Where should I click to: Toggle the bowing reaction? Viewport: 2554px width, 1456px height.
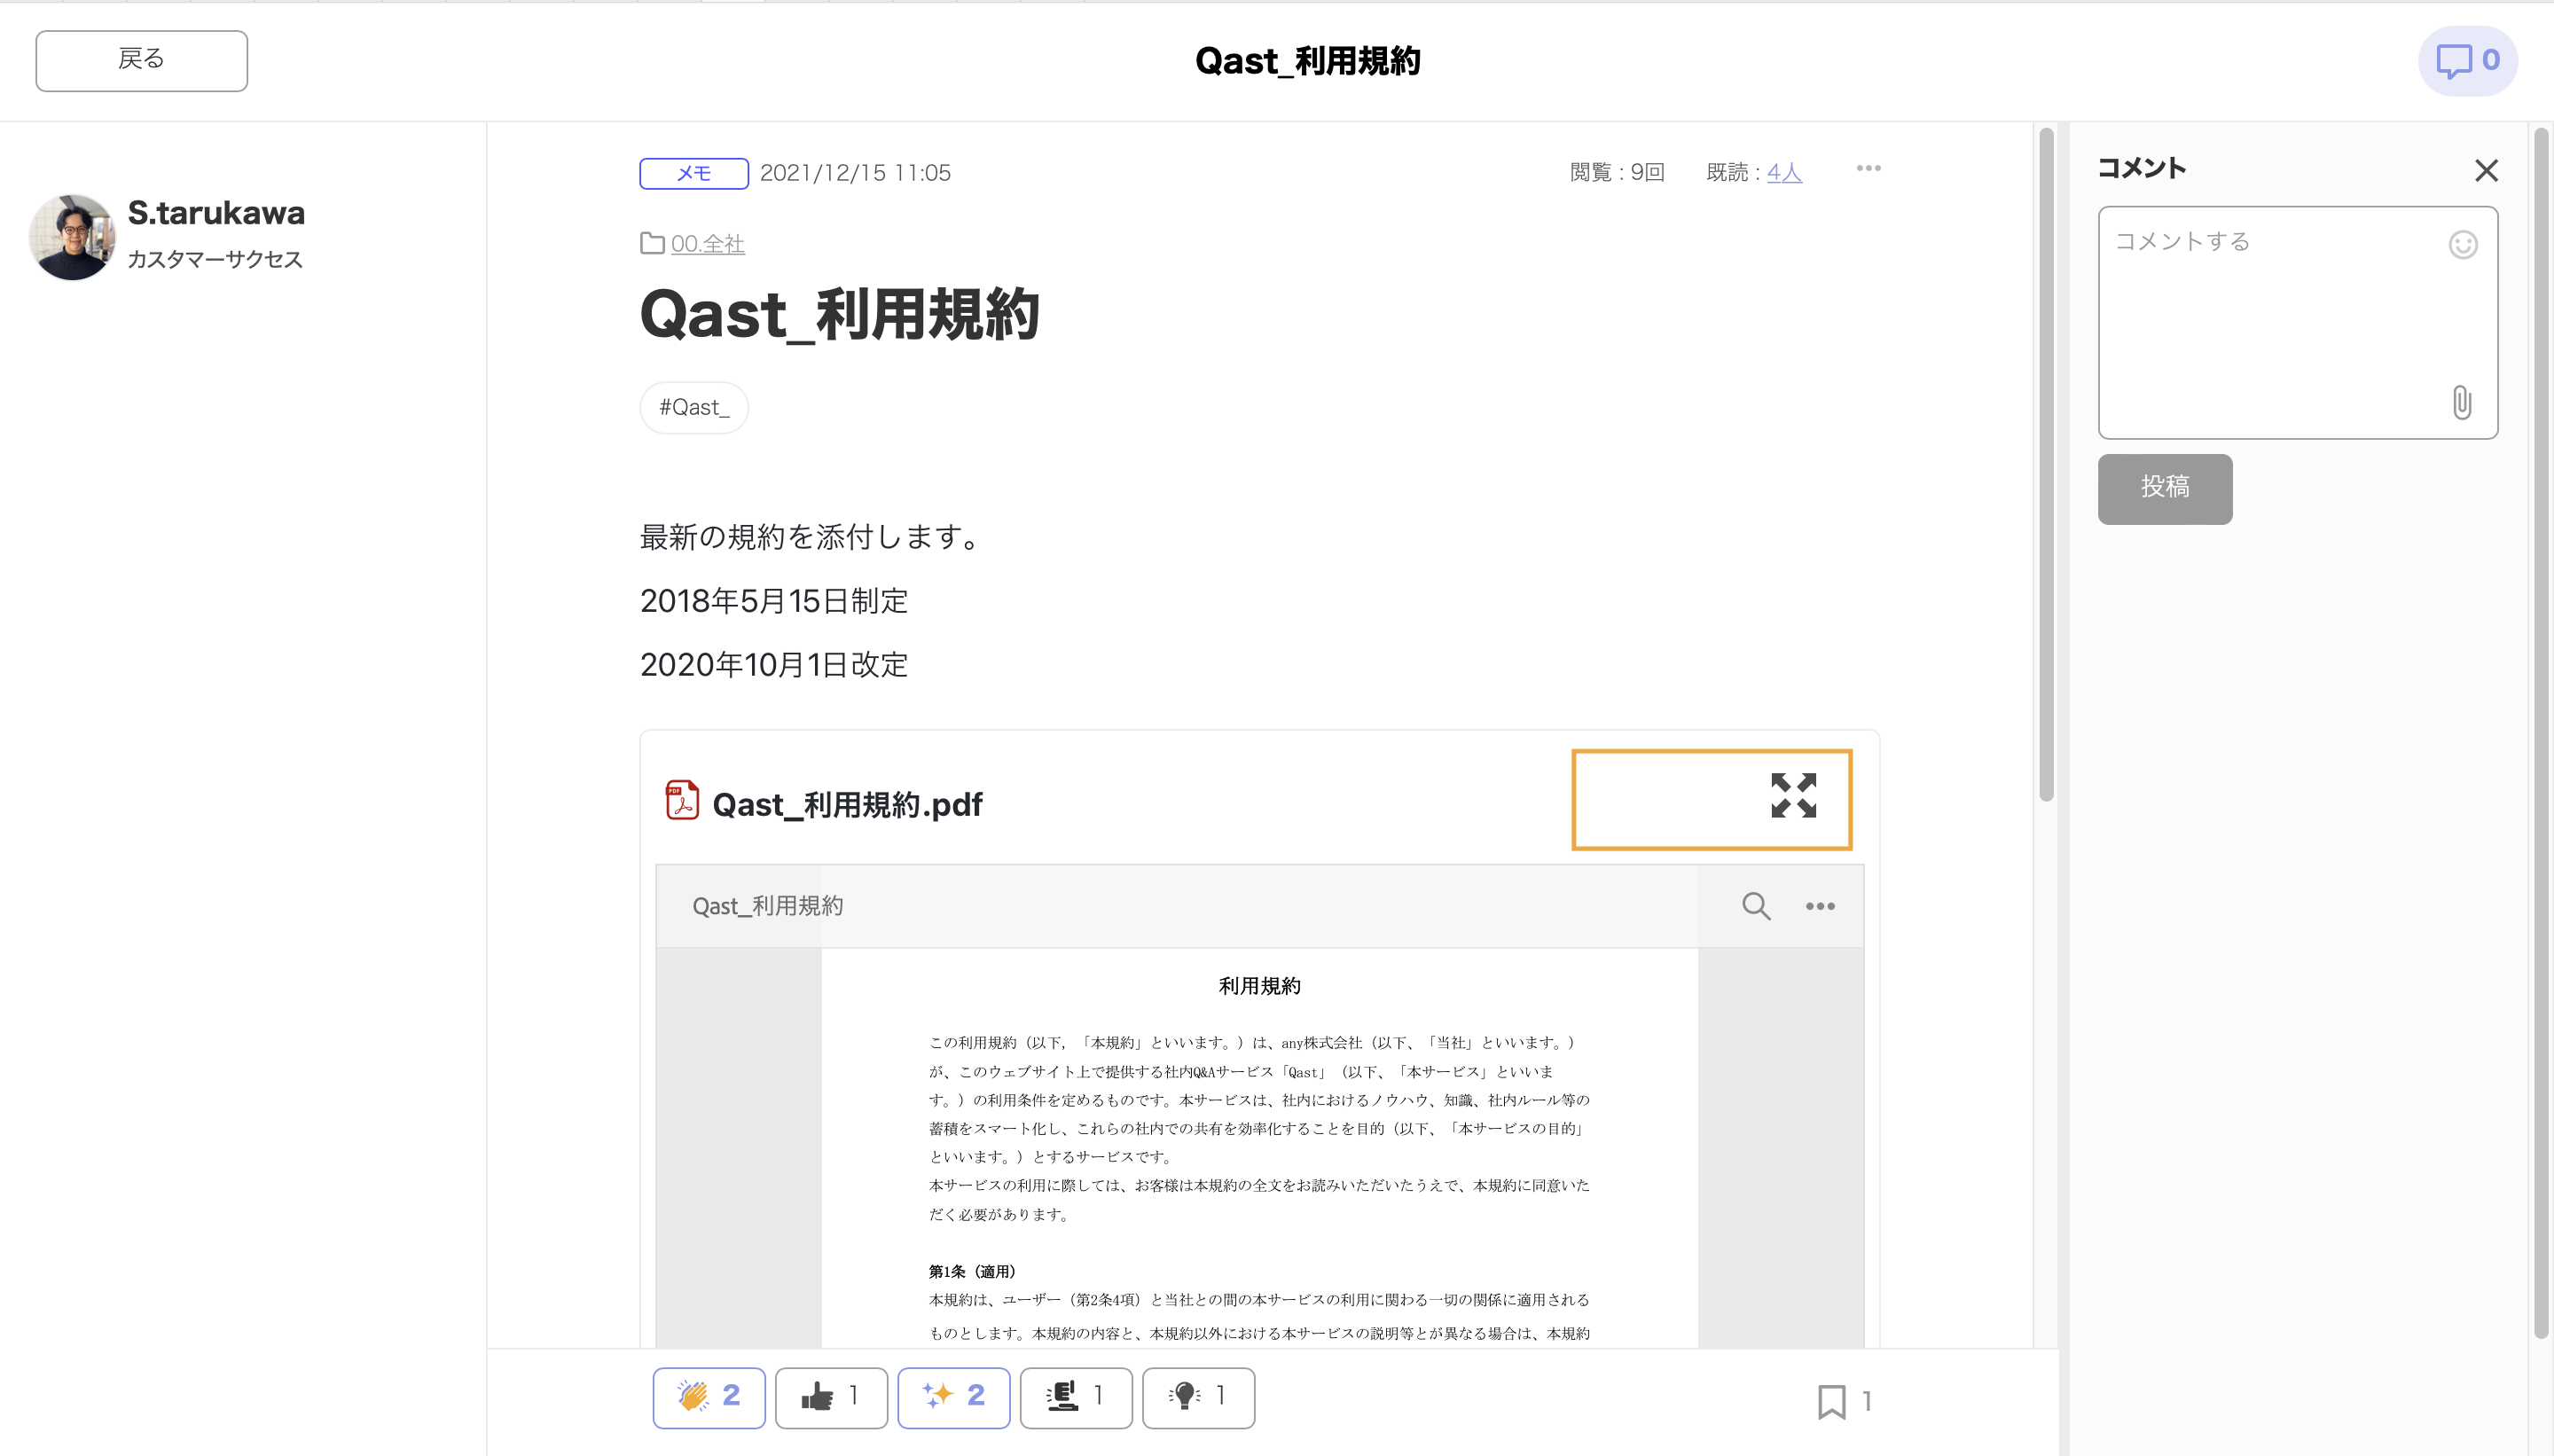coord(1076,1397)
